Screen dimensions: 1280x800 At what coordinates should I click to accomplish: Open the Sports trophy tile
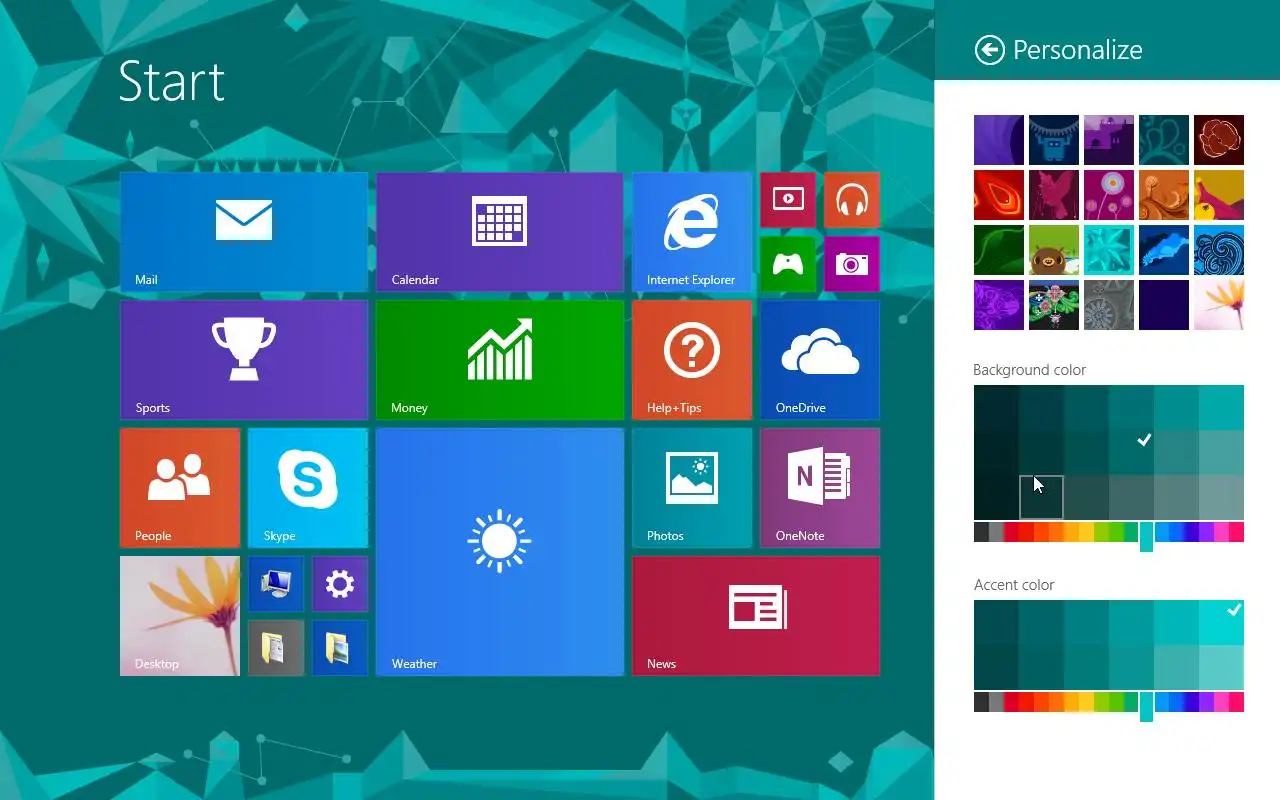pyautogui.click(x=244, y=360)
